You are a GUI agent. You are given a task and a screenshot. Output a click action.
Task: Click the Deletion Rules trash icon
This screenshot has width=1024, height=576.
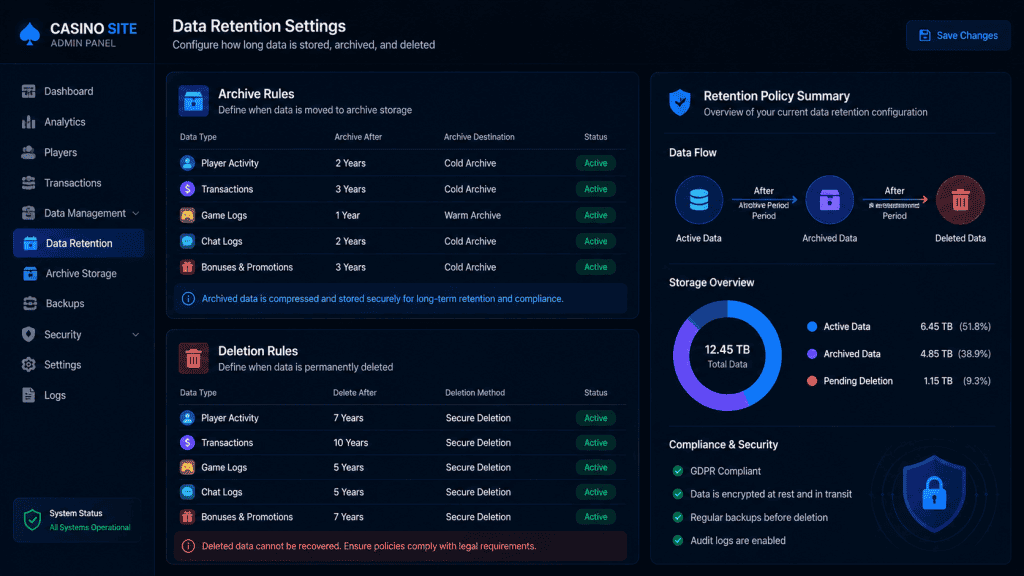[193, 358]
